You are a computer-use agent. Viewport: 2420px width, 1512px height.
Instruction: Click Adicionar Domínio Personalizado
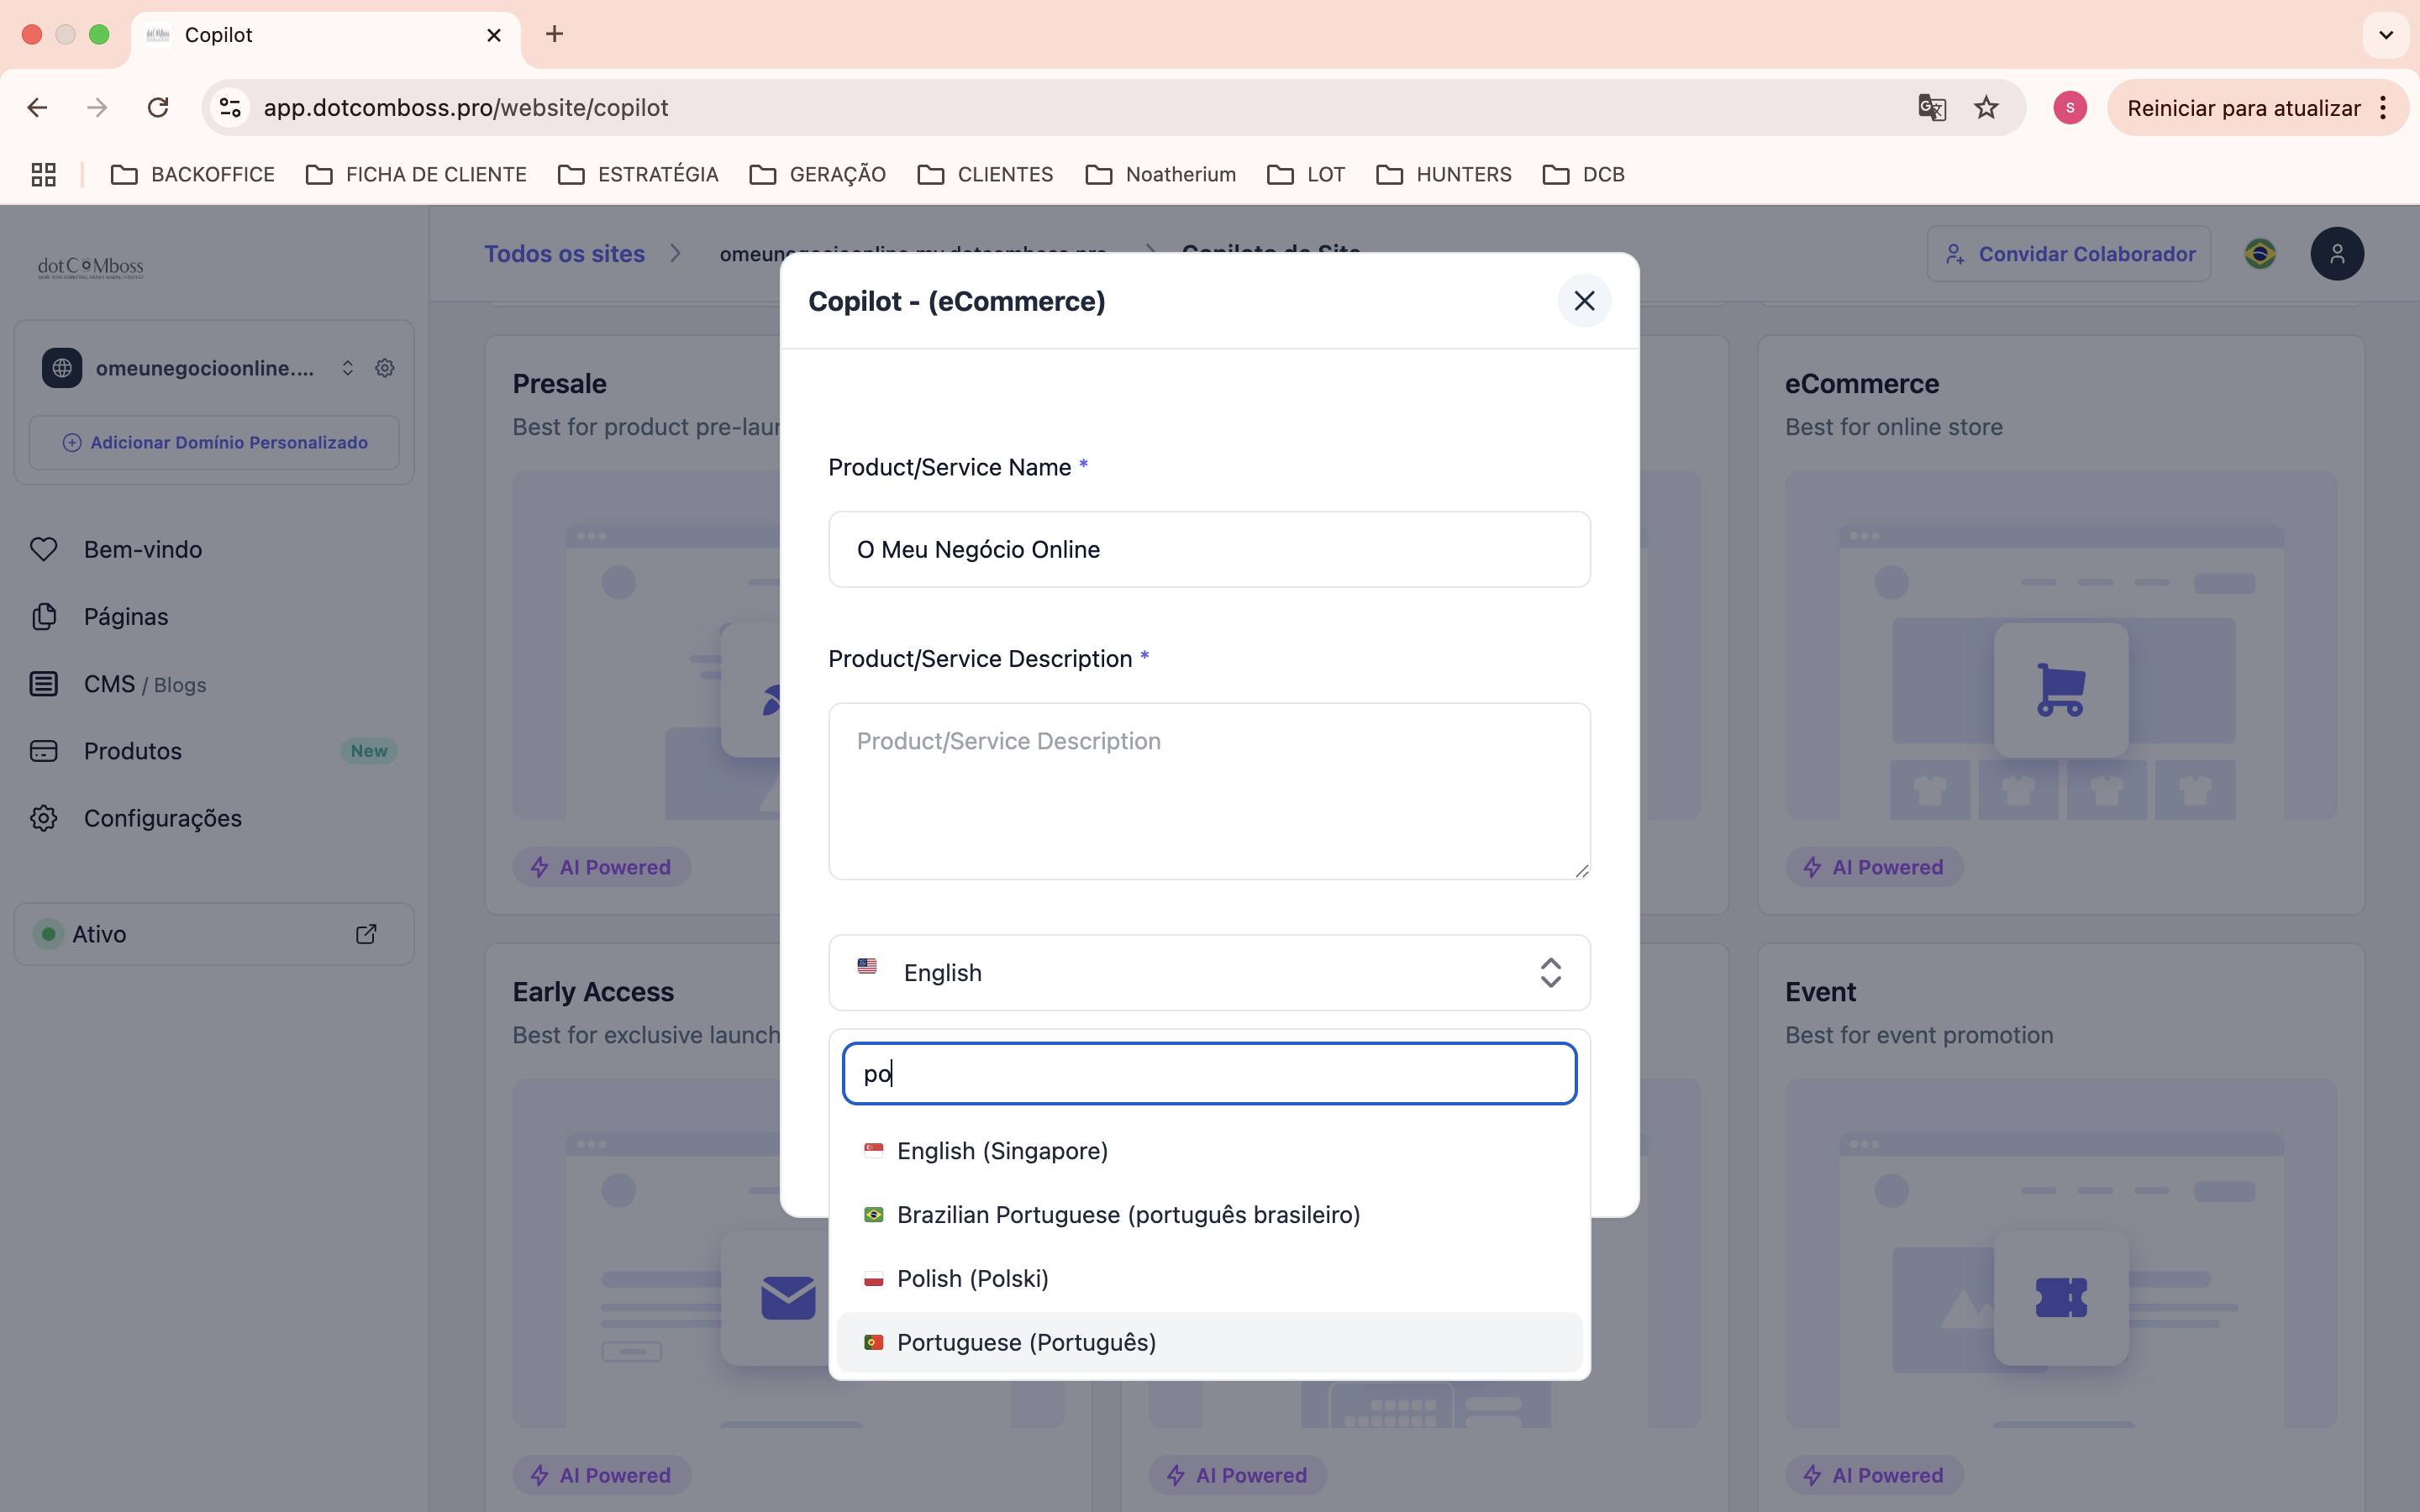tap(214, 442)
